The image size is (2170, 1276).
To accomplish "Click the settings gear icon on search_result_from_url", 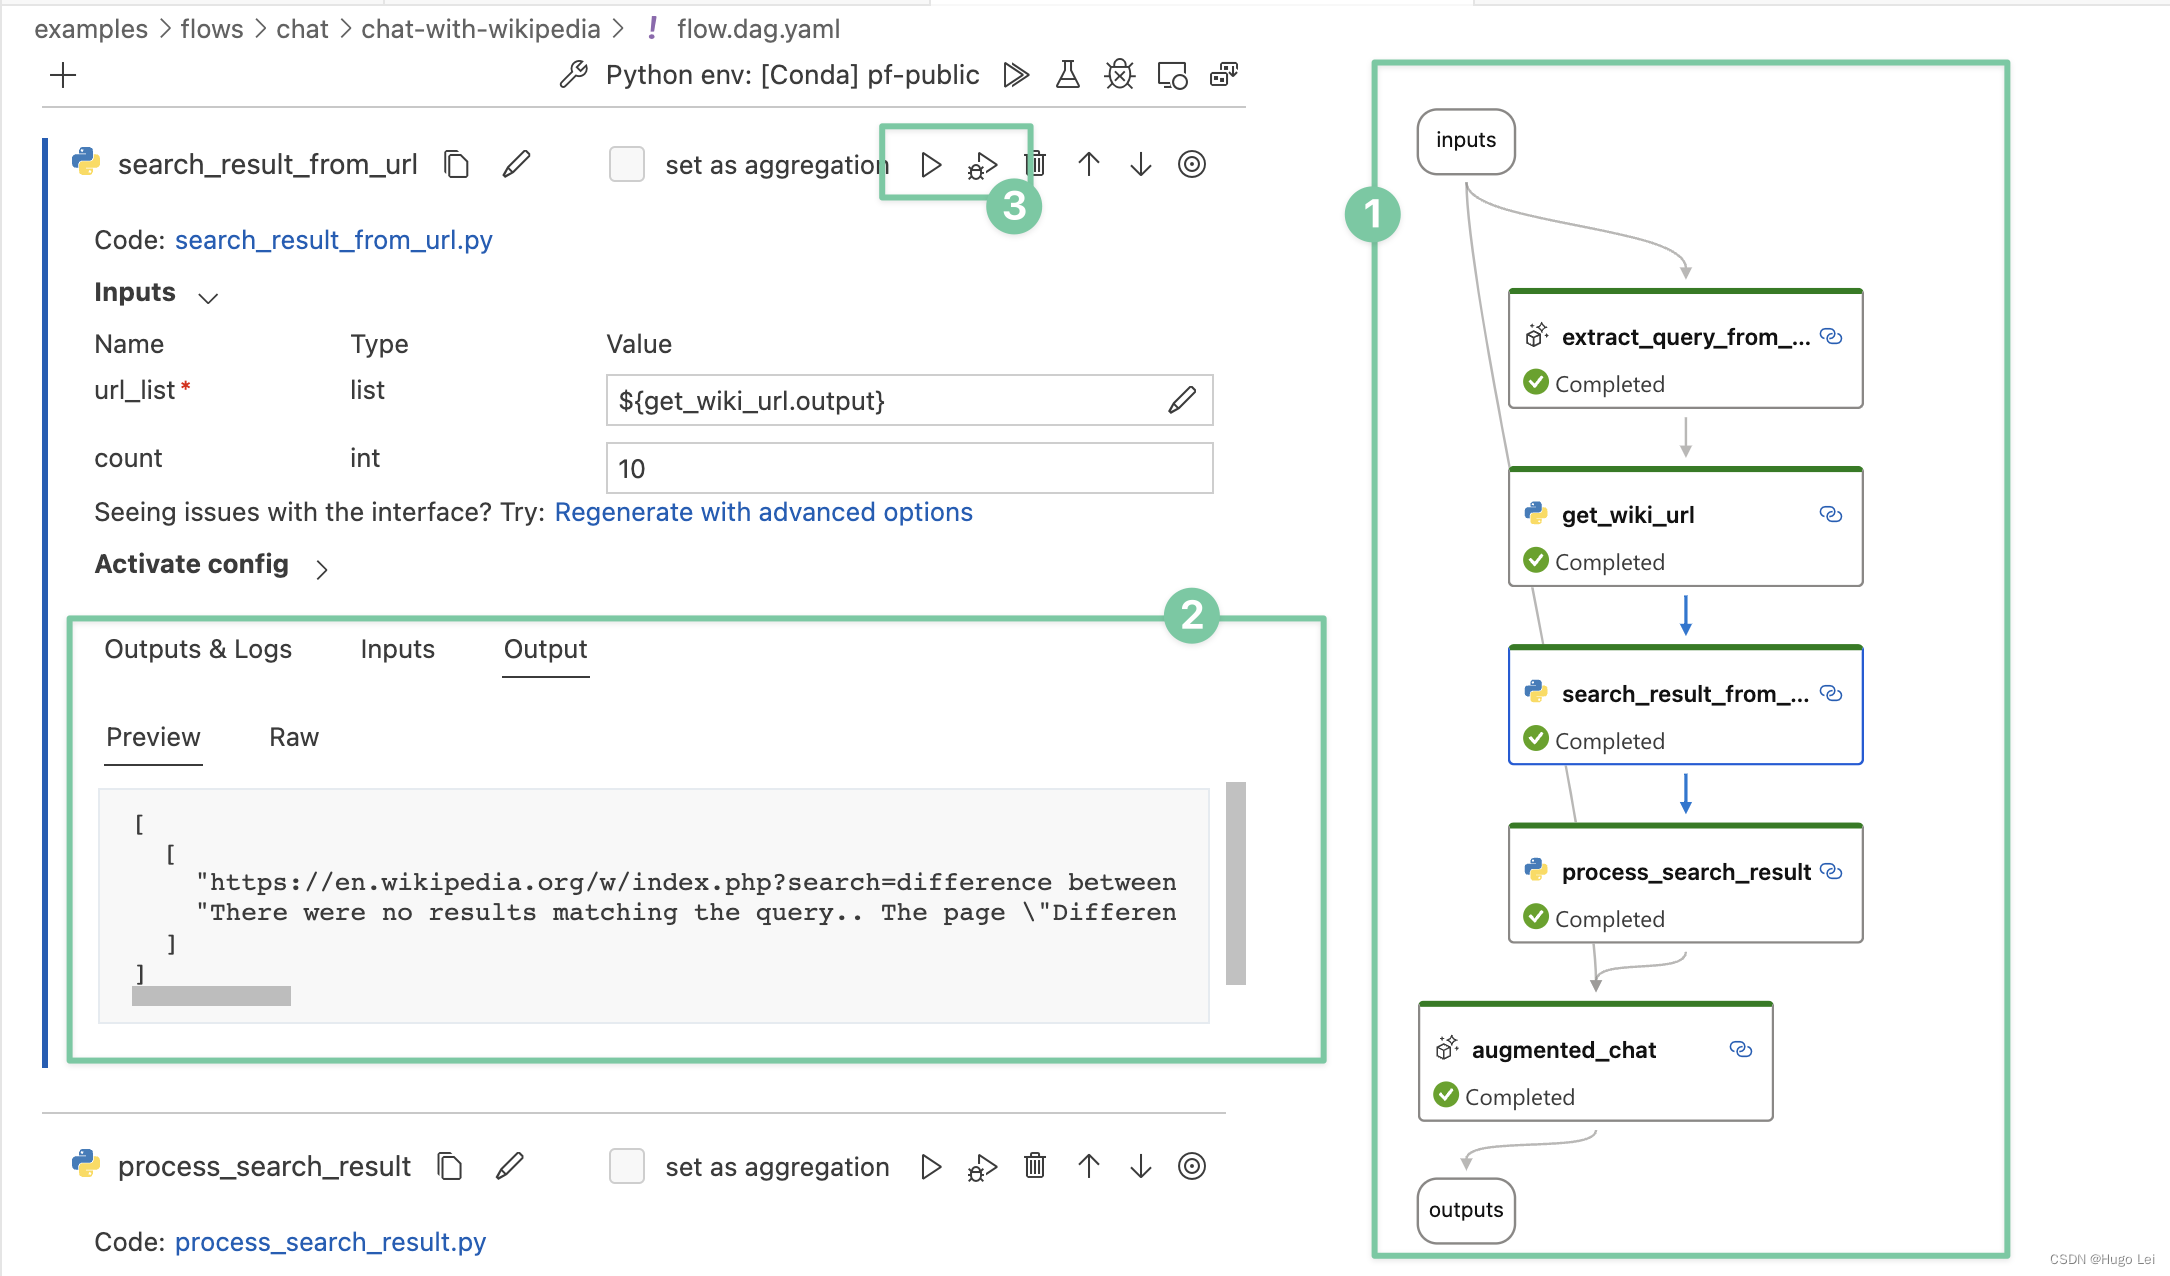I will [1195, 164].
